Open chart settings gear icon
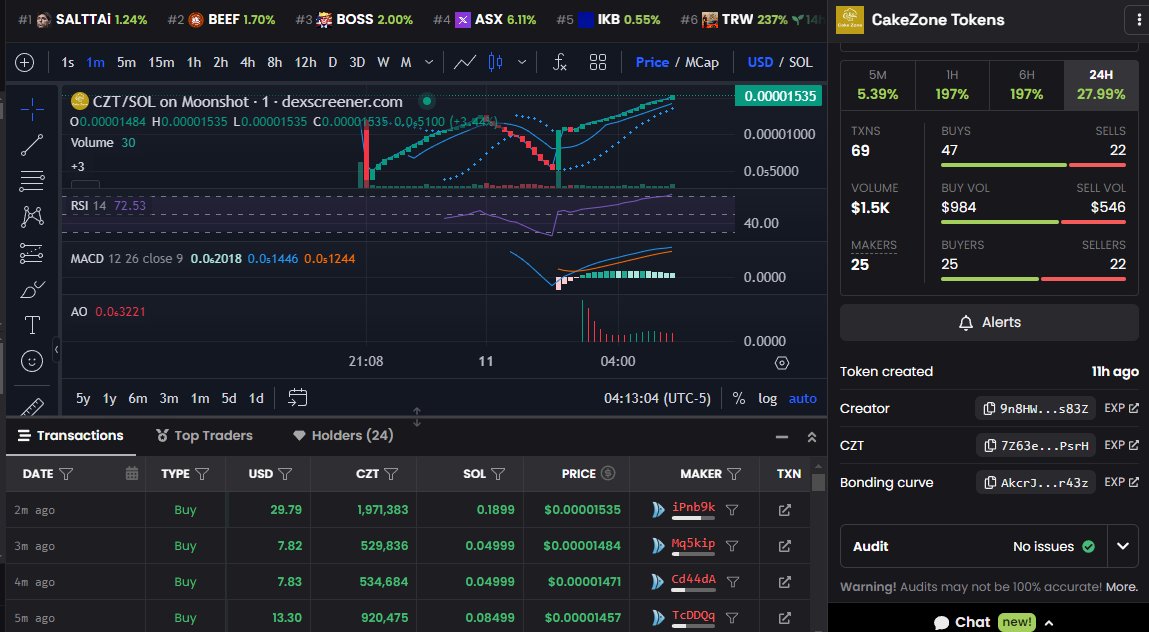 [782, 363]
